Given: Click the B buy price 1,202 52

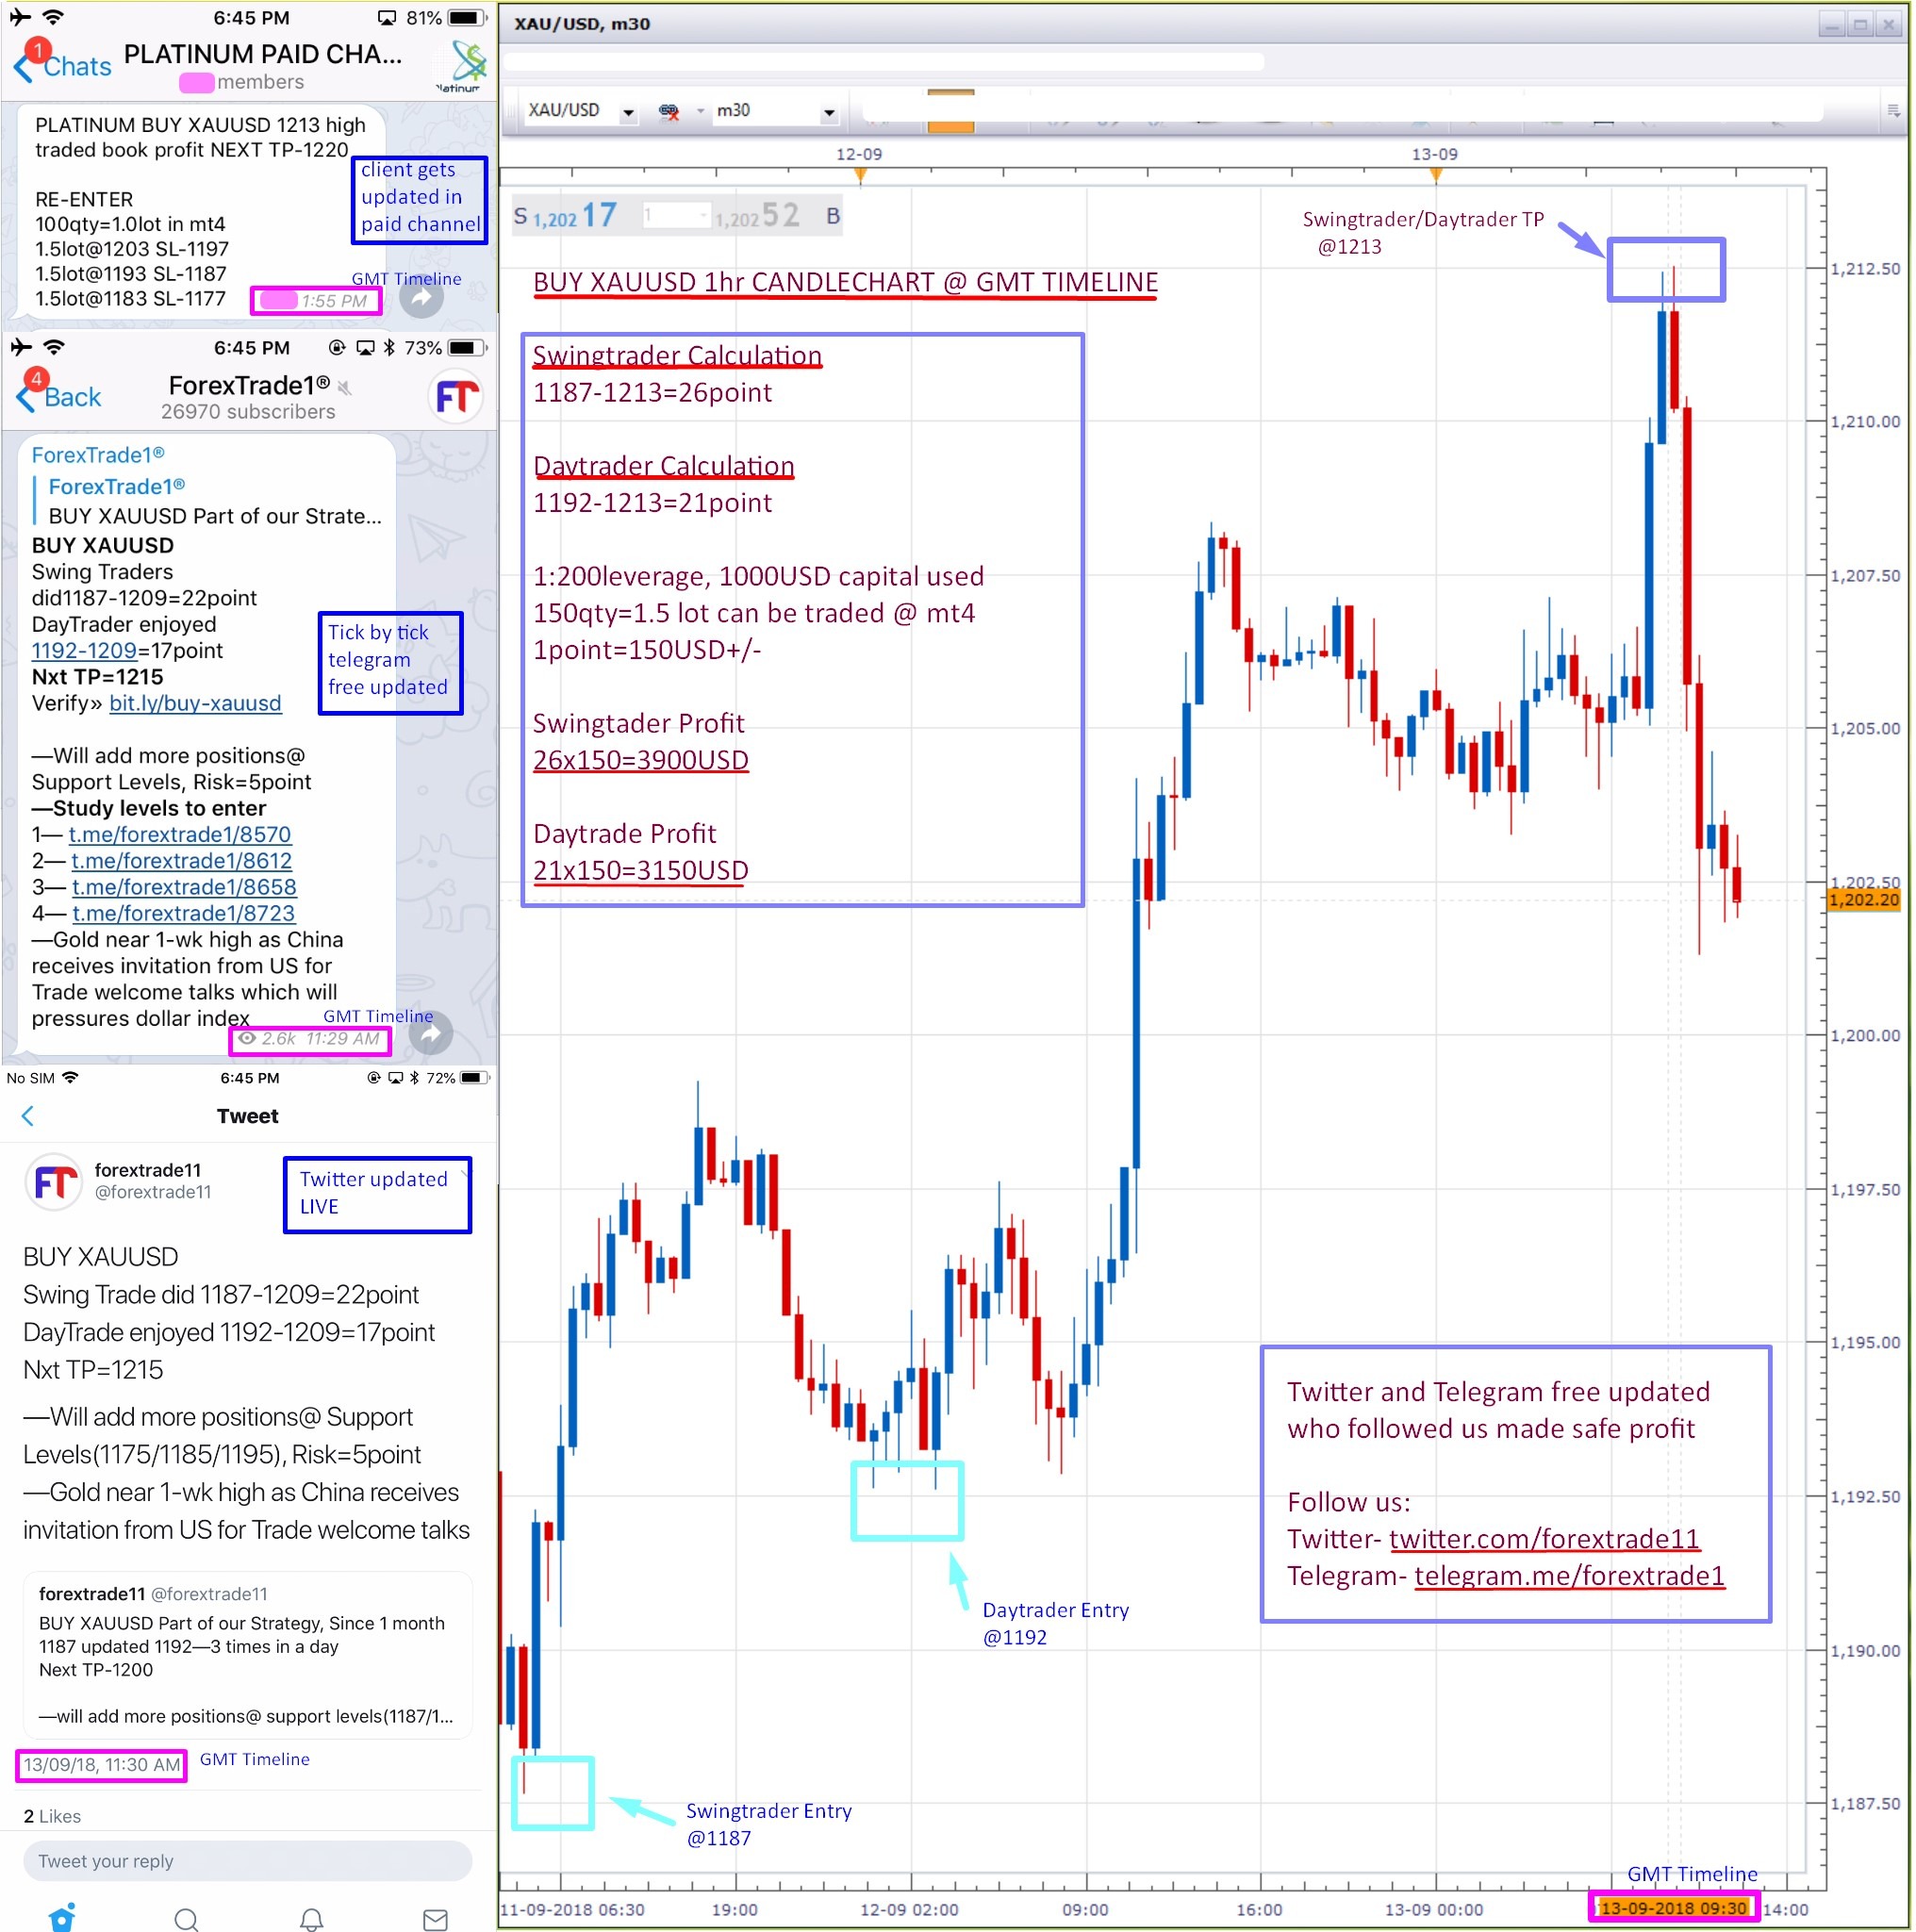Looking at the screenshot, I should tap(778, 215).
